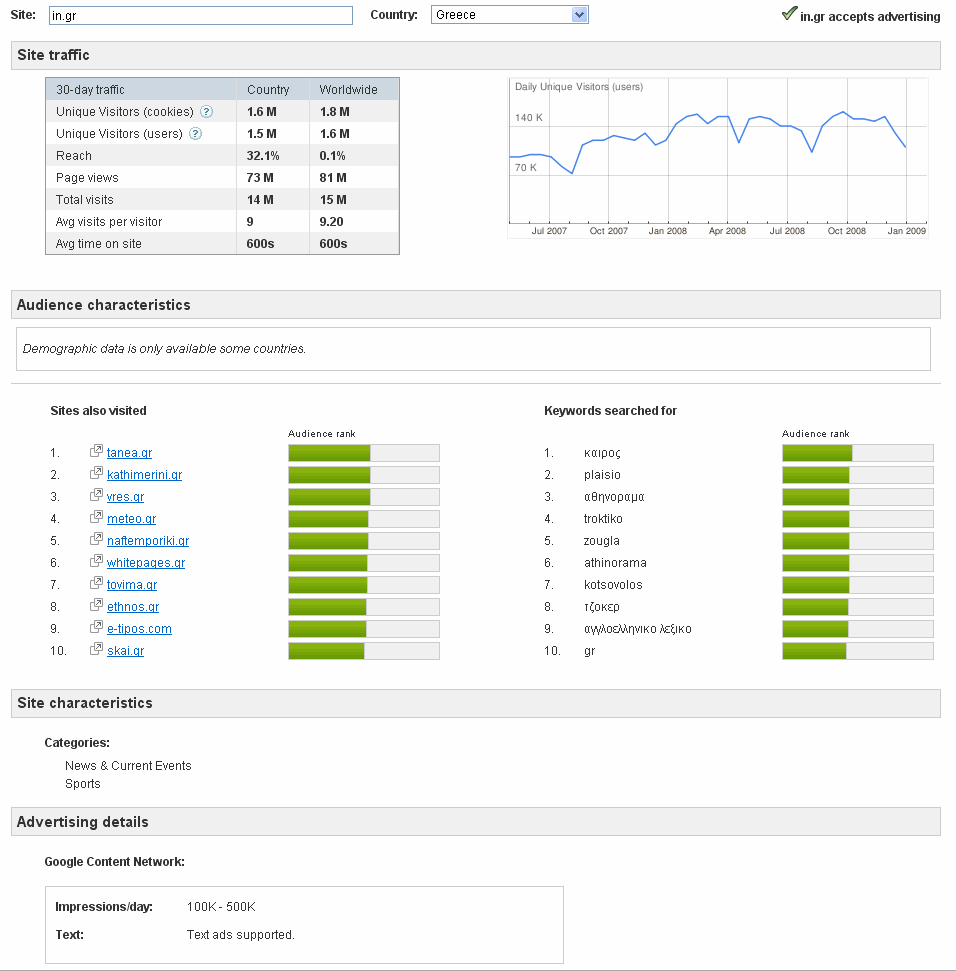
Task: Click the help icon next to Unique Visitors (users)
Action: (x=195, y=134)
